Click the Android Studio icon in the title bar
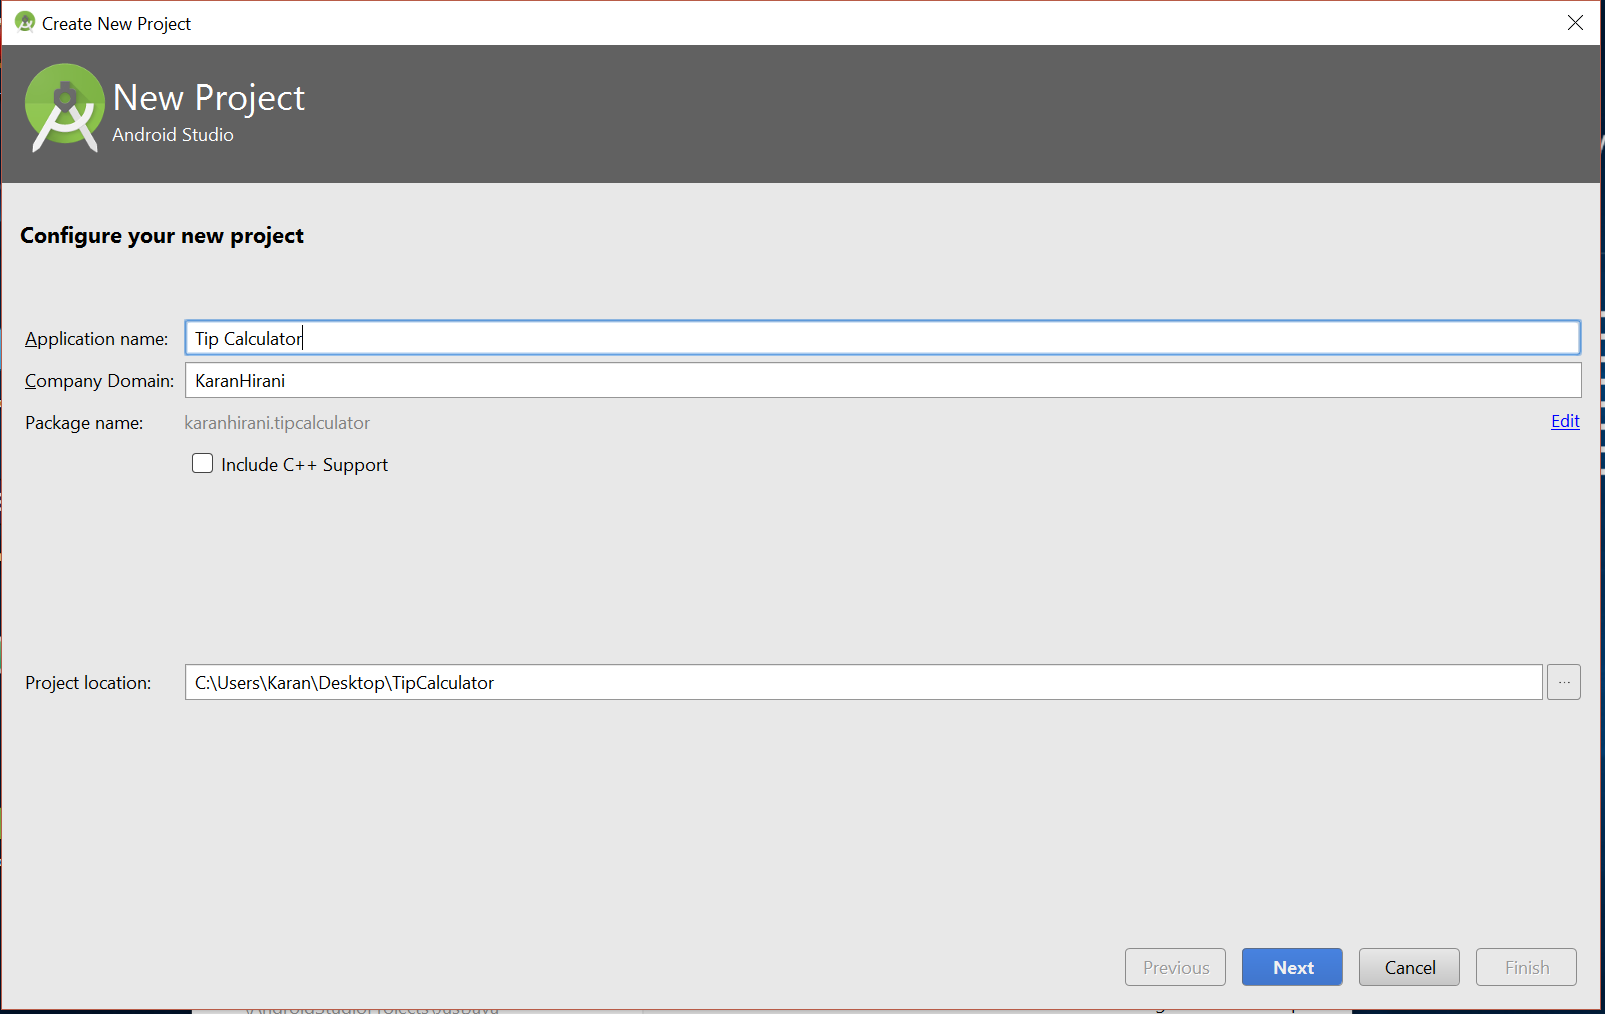 (x=25, y=22)
